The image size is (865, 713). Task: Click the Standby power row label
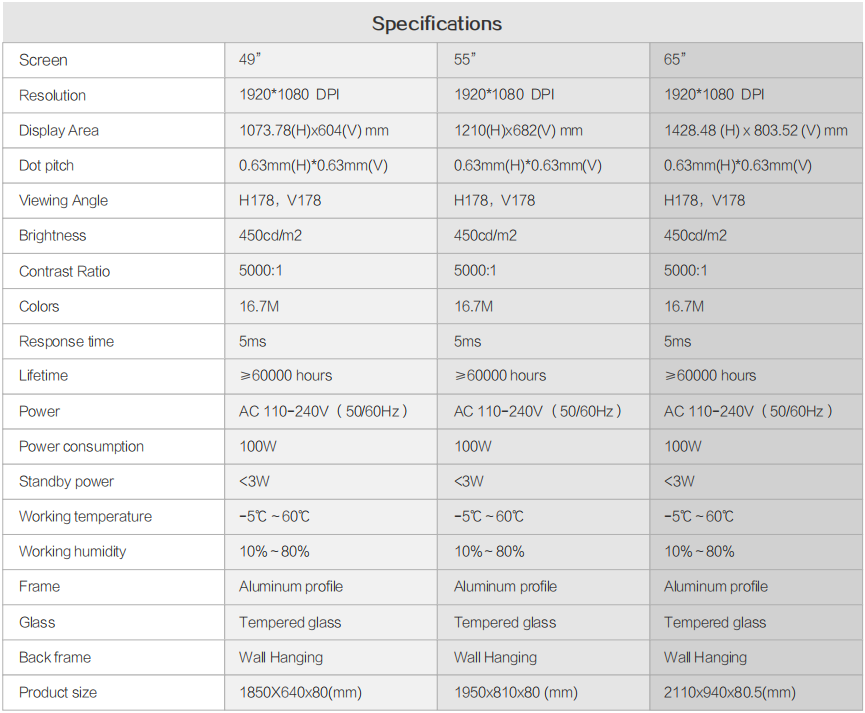(x=66, y=481)
